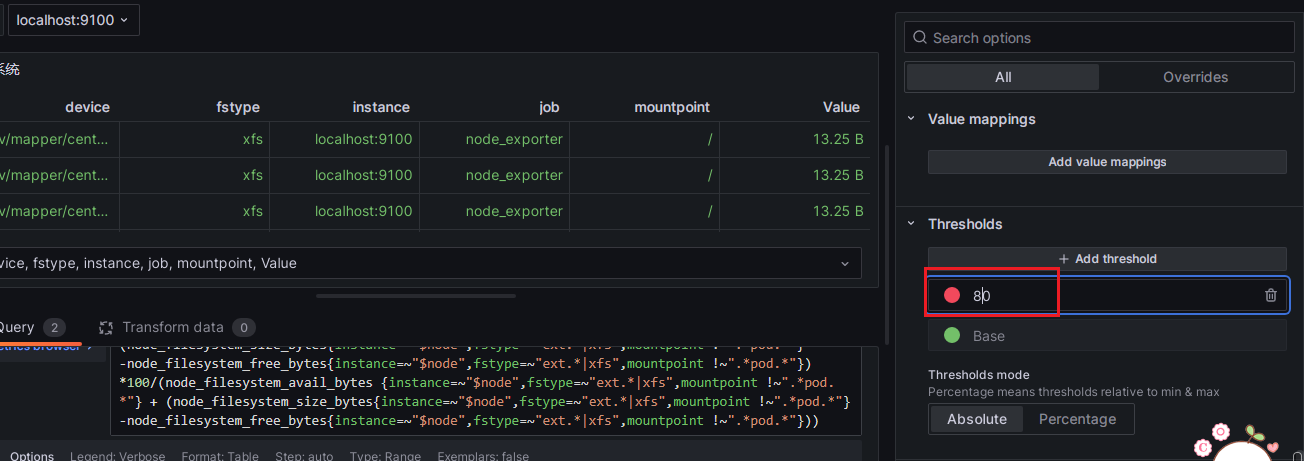This screenshot has height=461, width=1304.
Task: Open the Transform data tab
Action: [x=173, y=327]
